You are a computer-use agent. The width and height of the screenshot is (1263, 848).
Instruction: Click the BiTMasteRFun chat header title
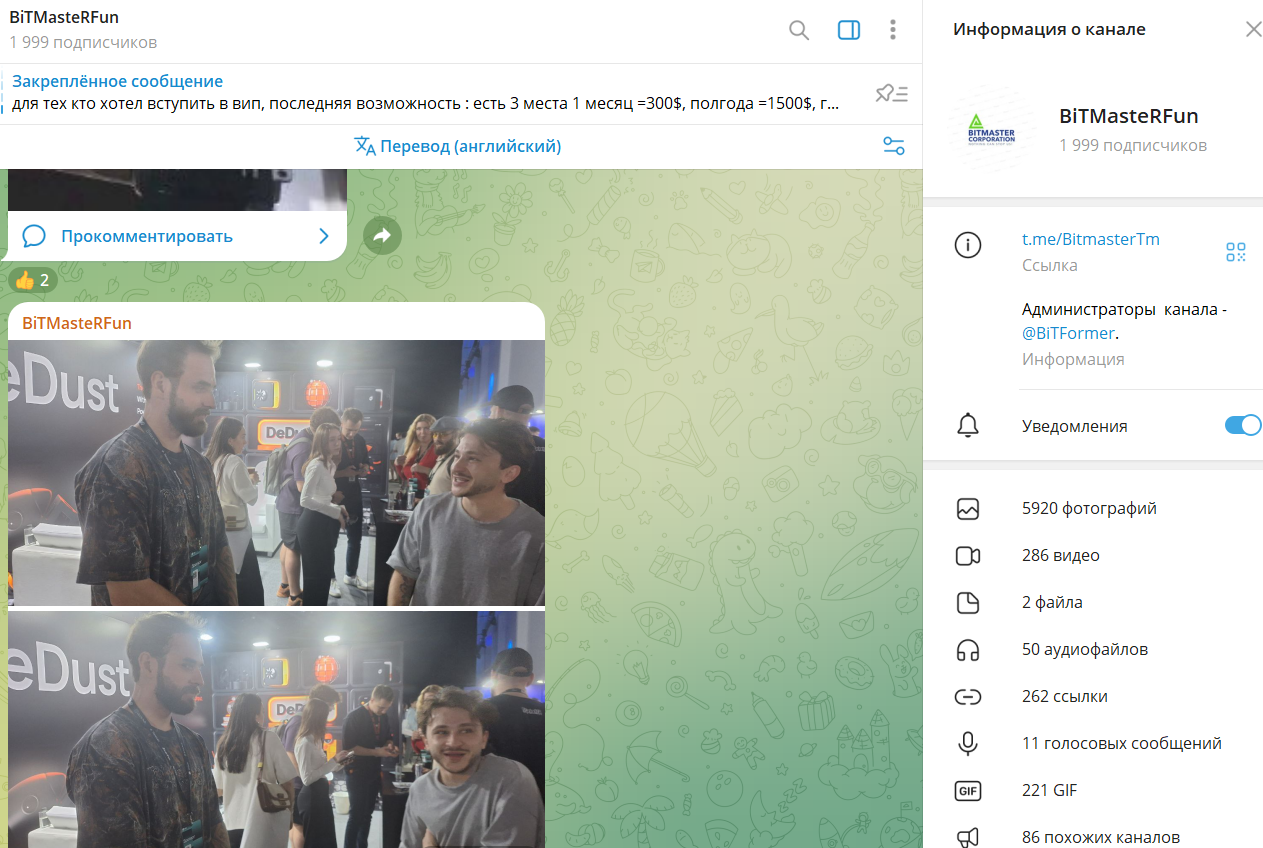(x=64, y=18)
